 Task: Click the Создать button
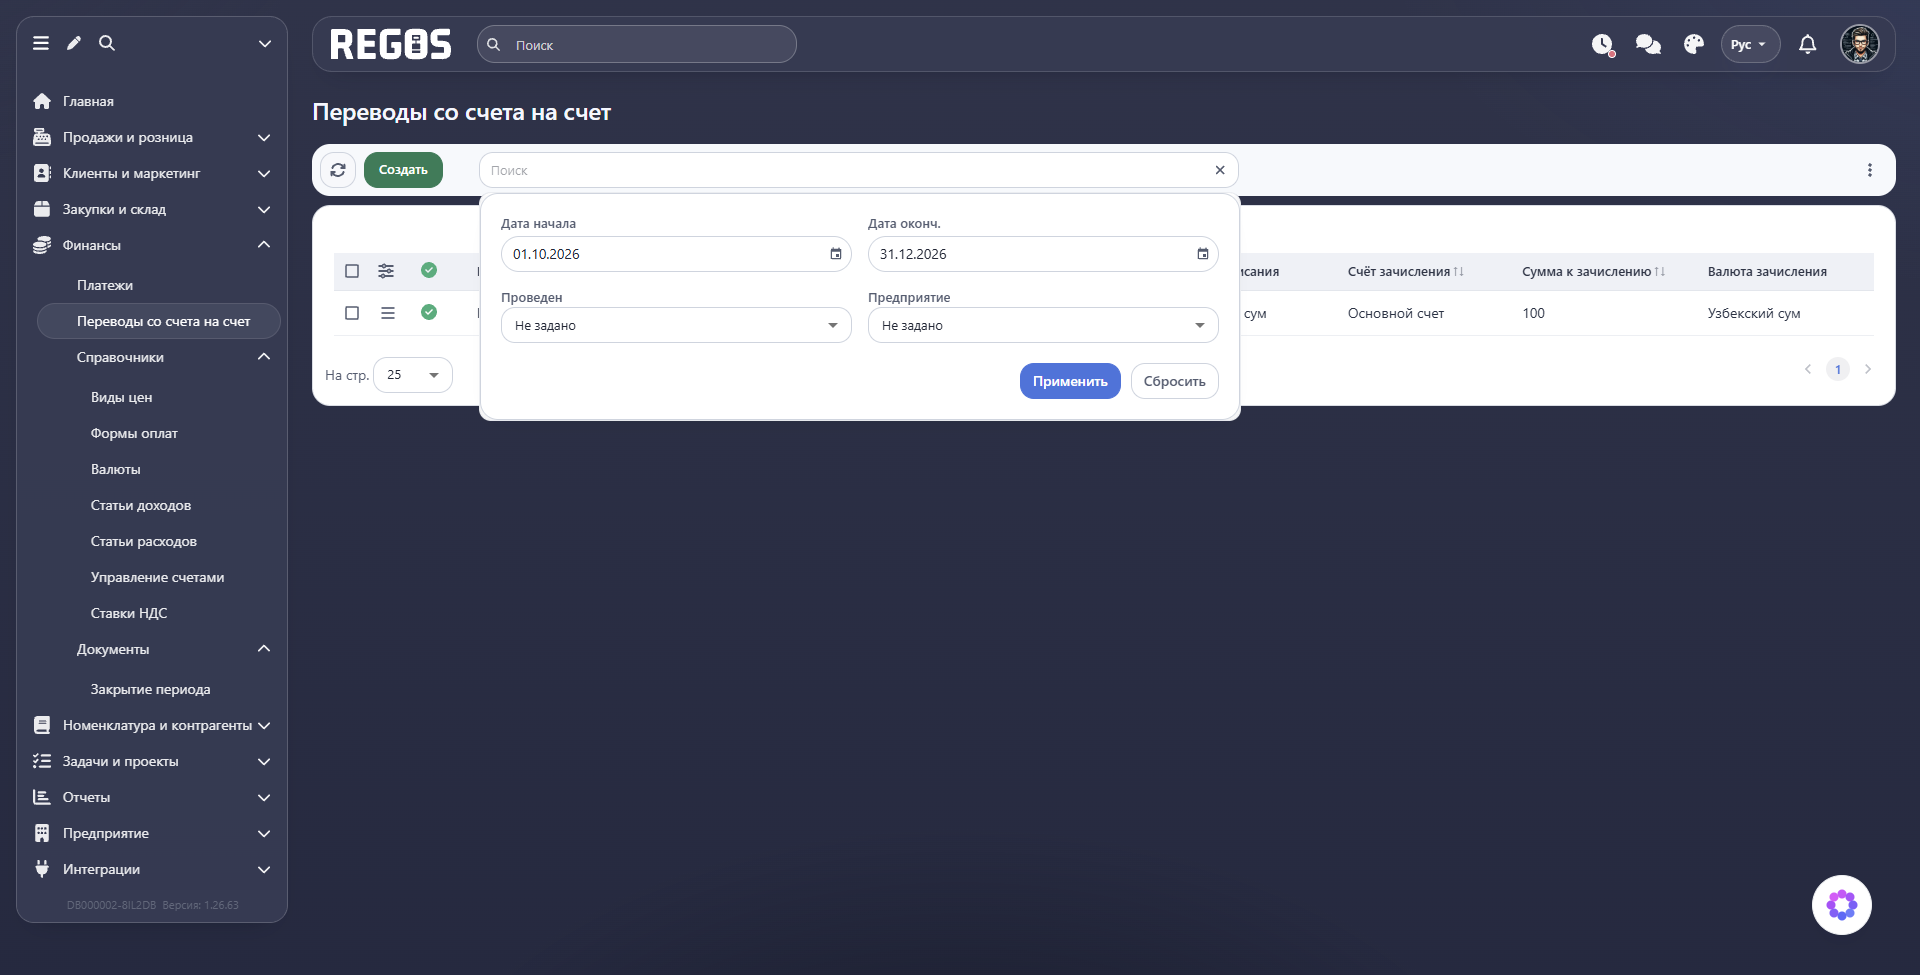click(x=403, y=170)
